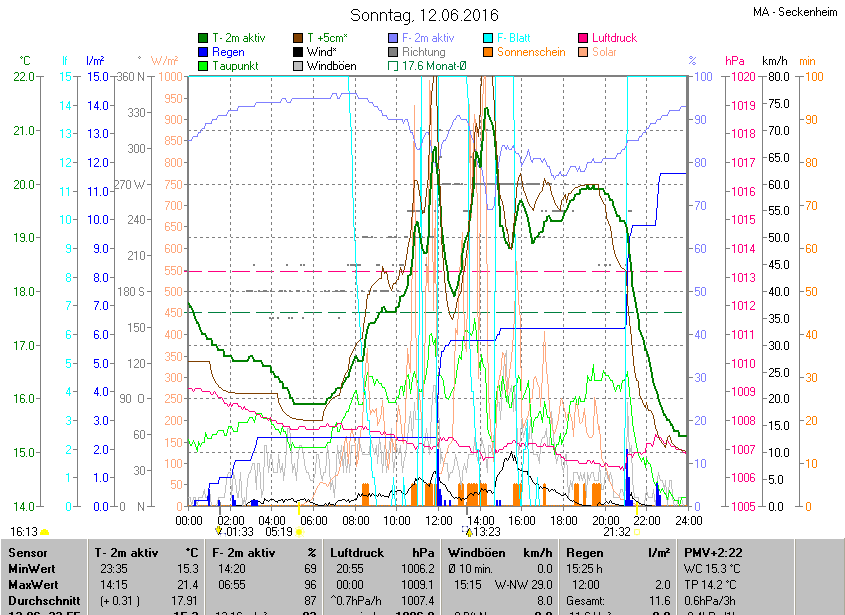
Task: Click the sunset icon after 21:32
Action: click(x=636, y=533)
